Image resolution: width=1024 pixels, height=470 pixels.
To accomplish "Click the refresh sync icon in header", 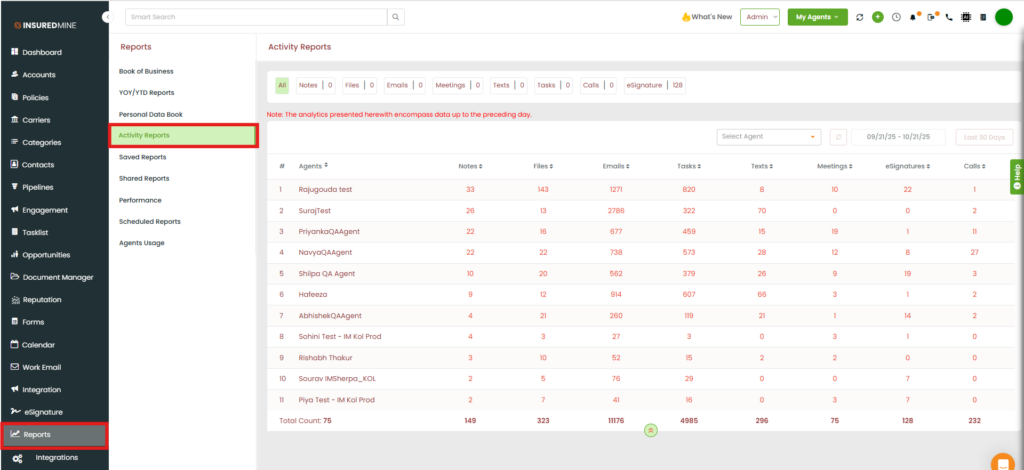I will (x=860, y=17).
